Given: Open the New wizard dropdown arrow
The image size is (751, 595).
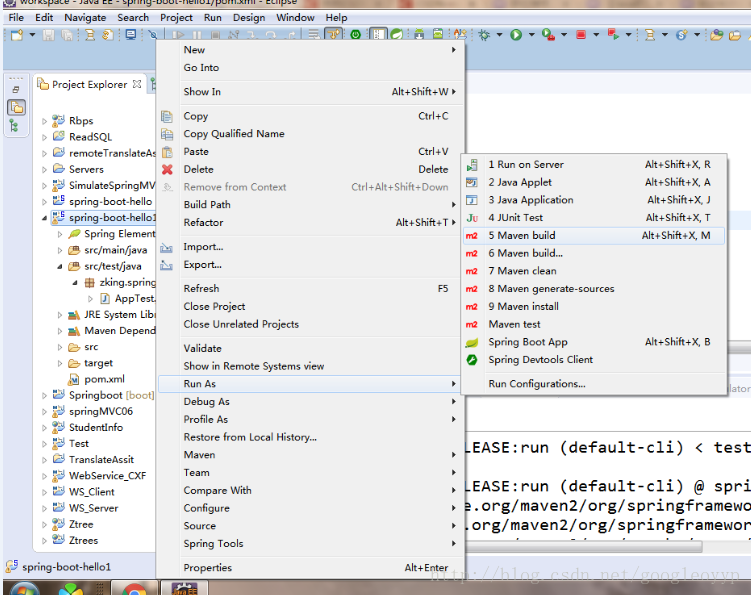Looking at the screenshot, I should tap(32, 35).
